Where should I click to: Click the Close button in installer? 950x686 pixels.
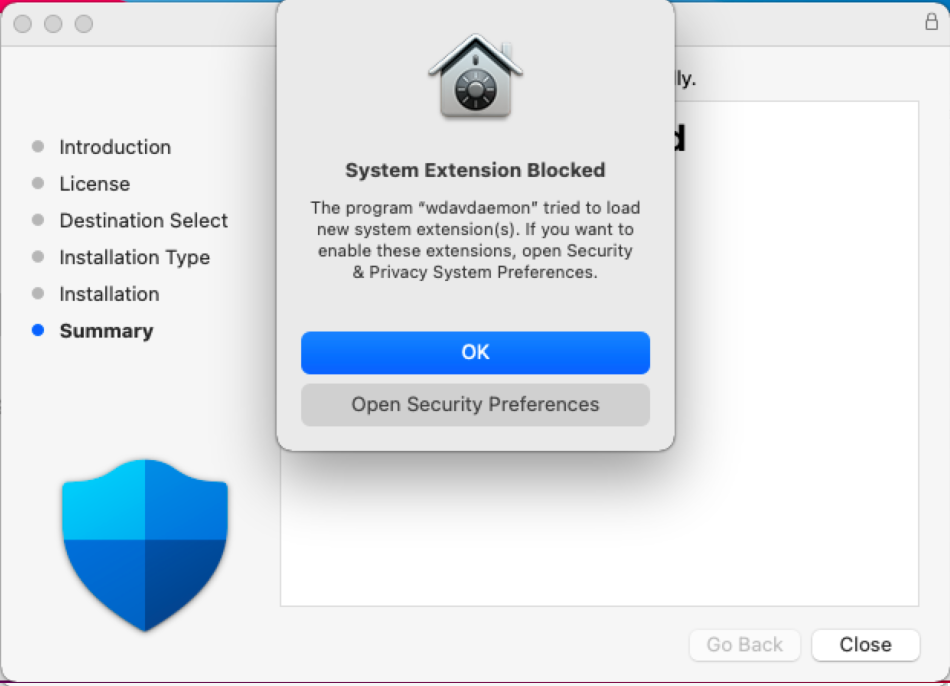(865, 644)
